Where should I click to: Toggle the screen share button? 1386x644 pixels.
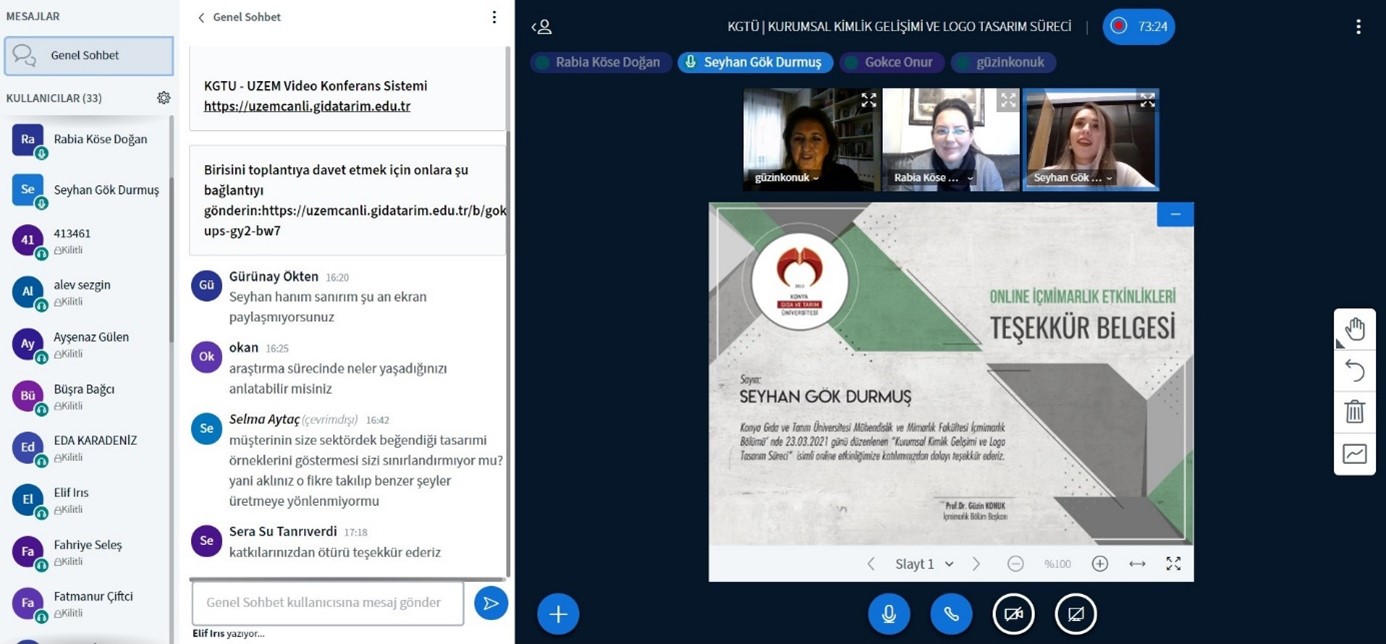coord(1076,614)
